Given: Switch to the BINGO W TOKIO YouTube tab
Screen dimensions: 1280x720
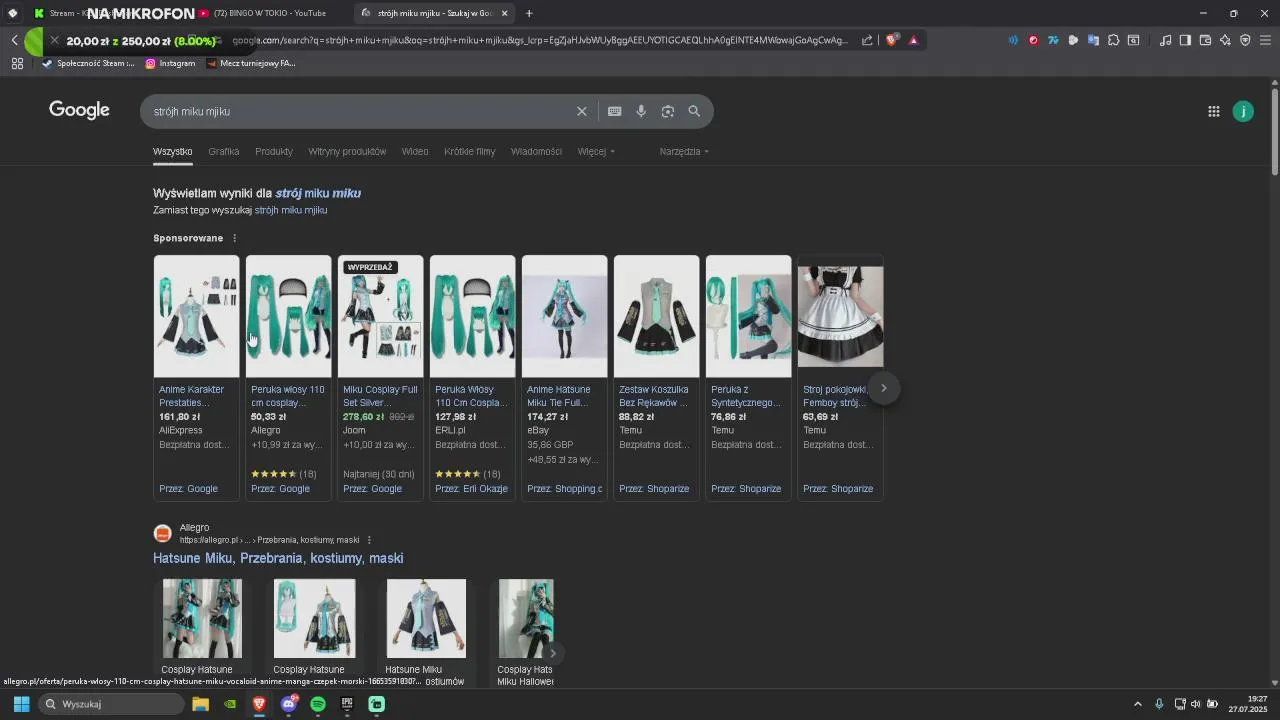Looking at the screenshot, I should 270,13.
